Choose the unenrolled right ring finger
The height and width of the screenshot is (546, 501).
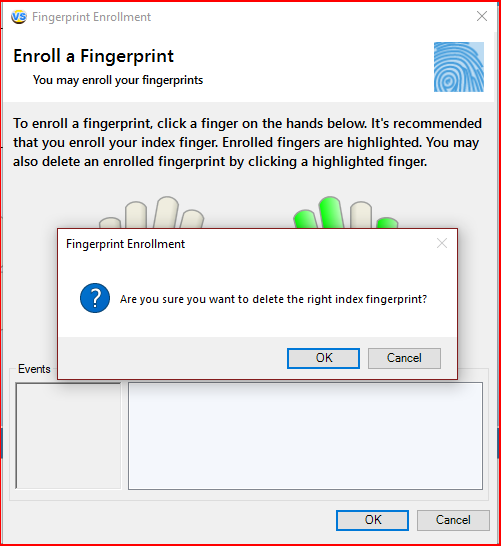coord(361,215)
